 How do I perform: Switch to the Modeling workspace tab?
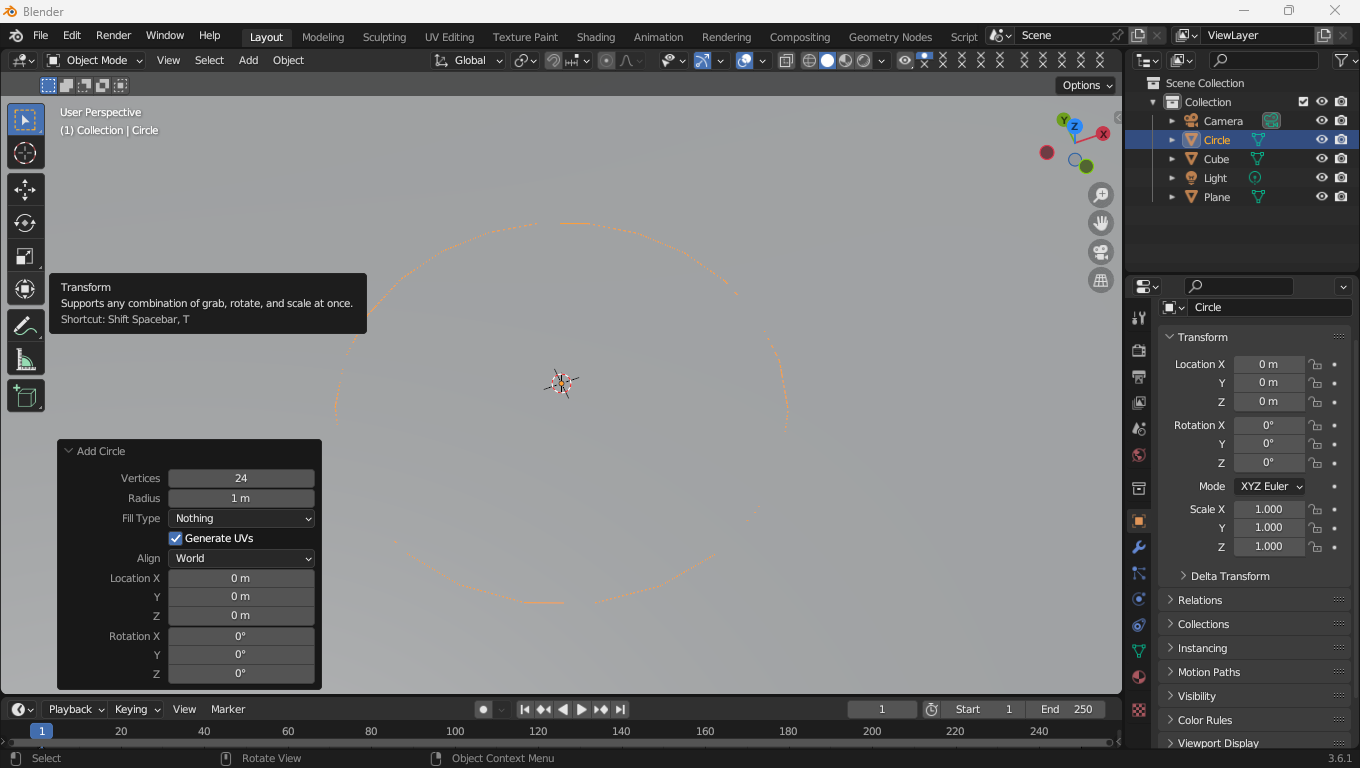pos(323,37)
